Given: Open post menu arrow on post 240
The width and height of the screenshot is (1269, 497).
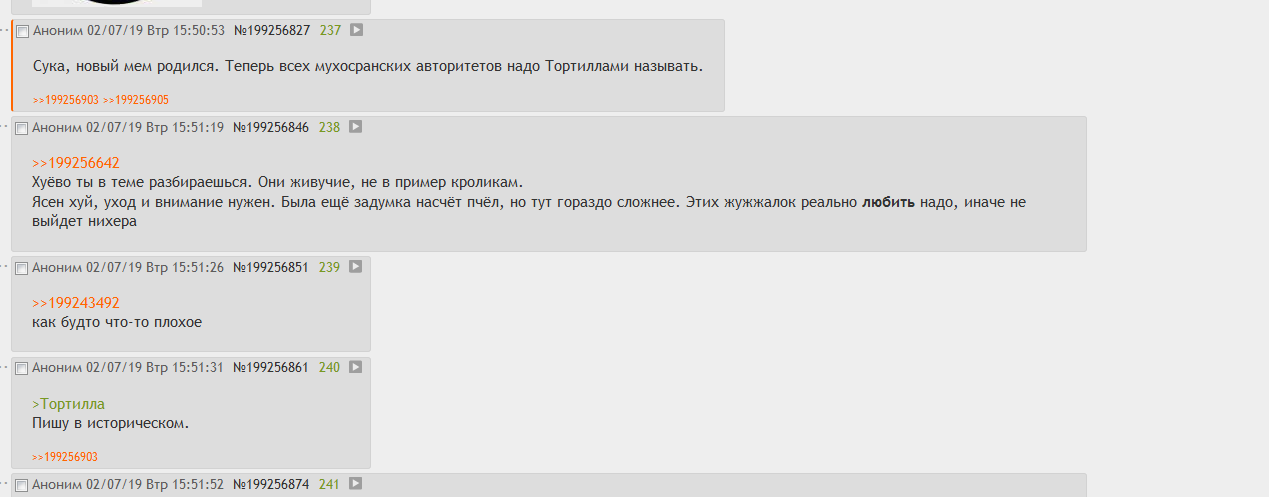Looking at the screenshot, I should [x=355, y=367].
